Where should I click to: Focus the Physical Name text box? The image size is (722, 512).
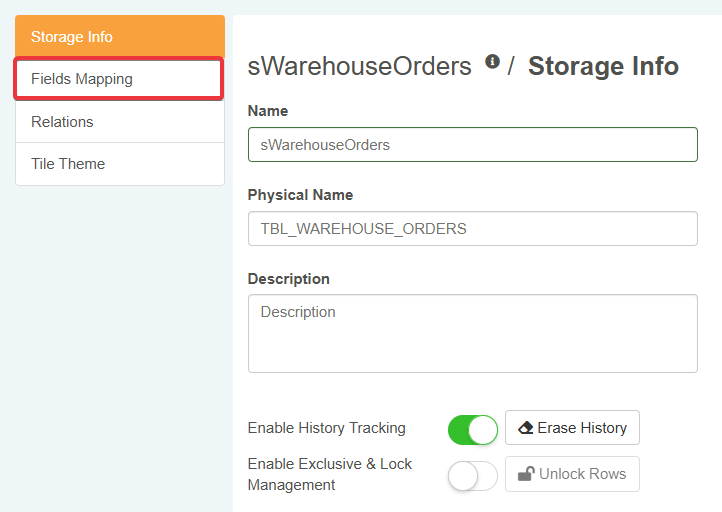tap(472, 229)
